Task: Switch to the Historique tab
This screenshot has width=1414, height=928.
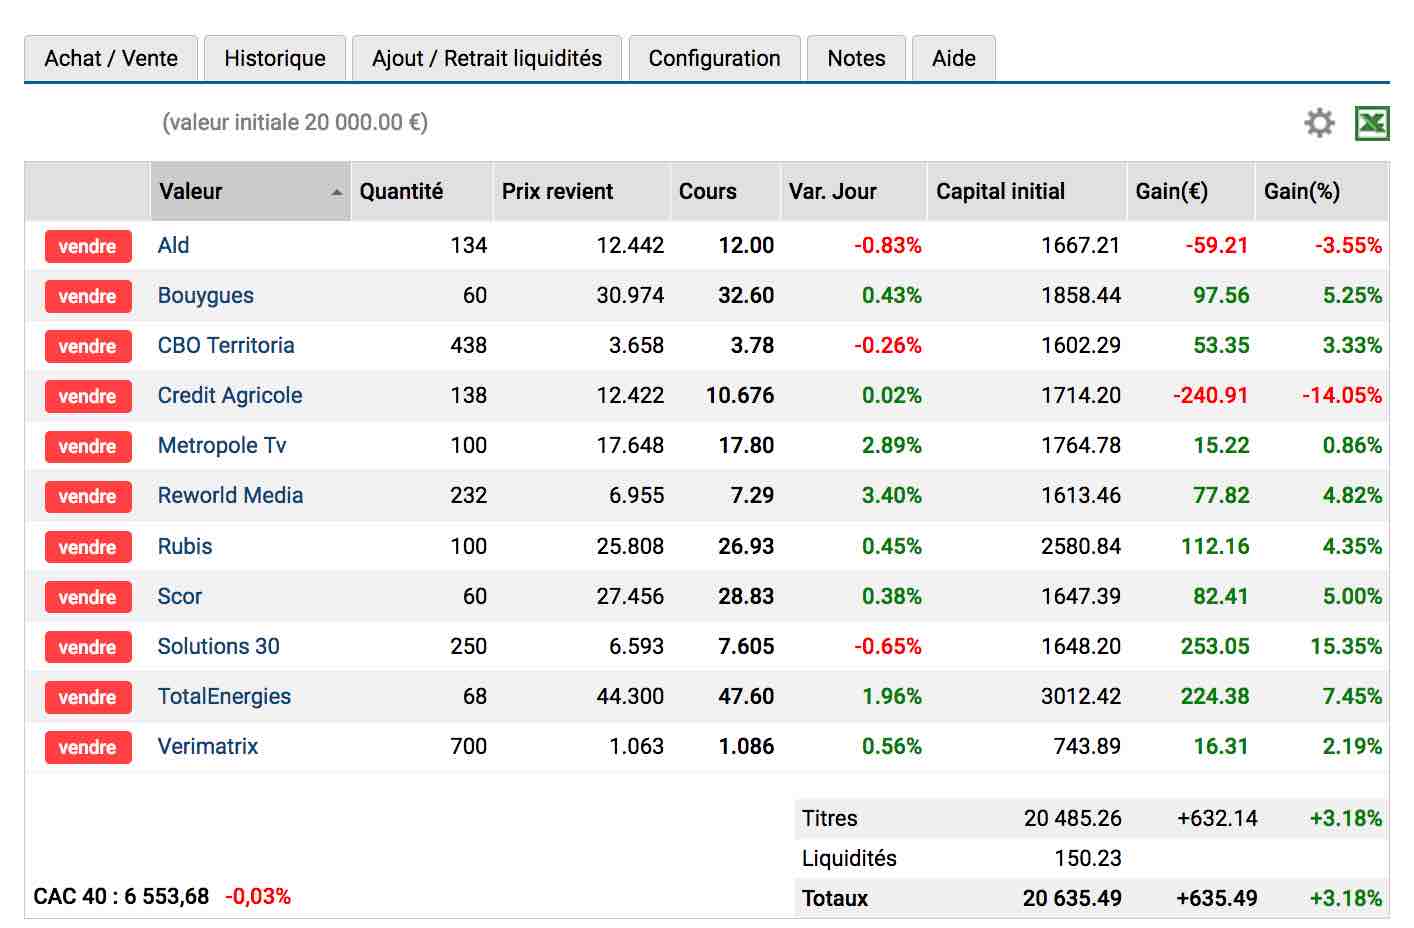Action: tap(275, 58)
